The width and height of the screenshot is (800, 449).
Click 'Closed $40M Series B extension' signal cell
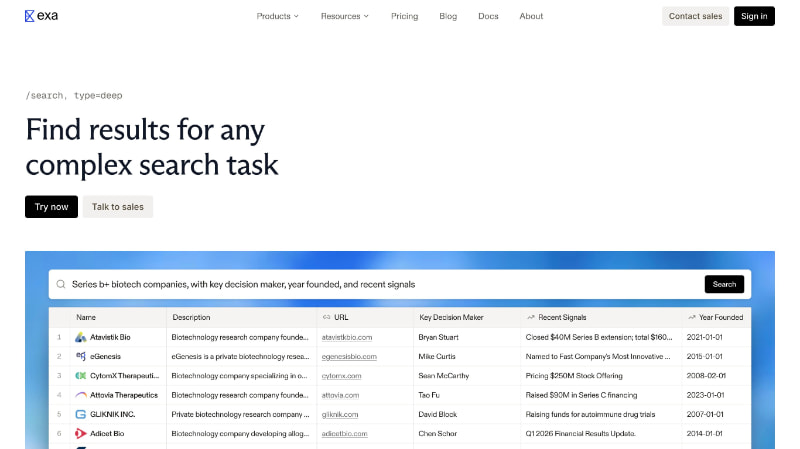[x=599, y=337]
